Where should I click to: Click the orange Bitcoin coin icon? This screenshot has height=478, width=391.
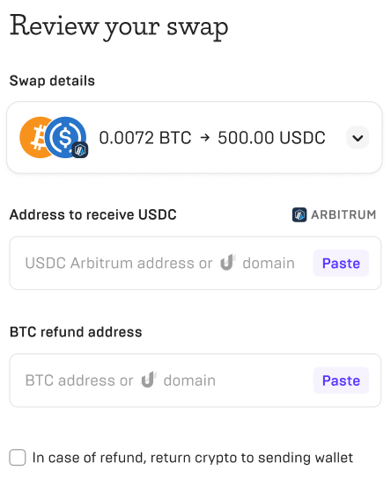pyautogui.click(x=33, y=137)
